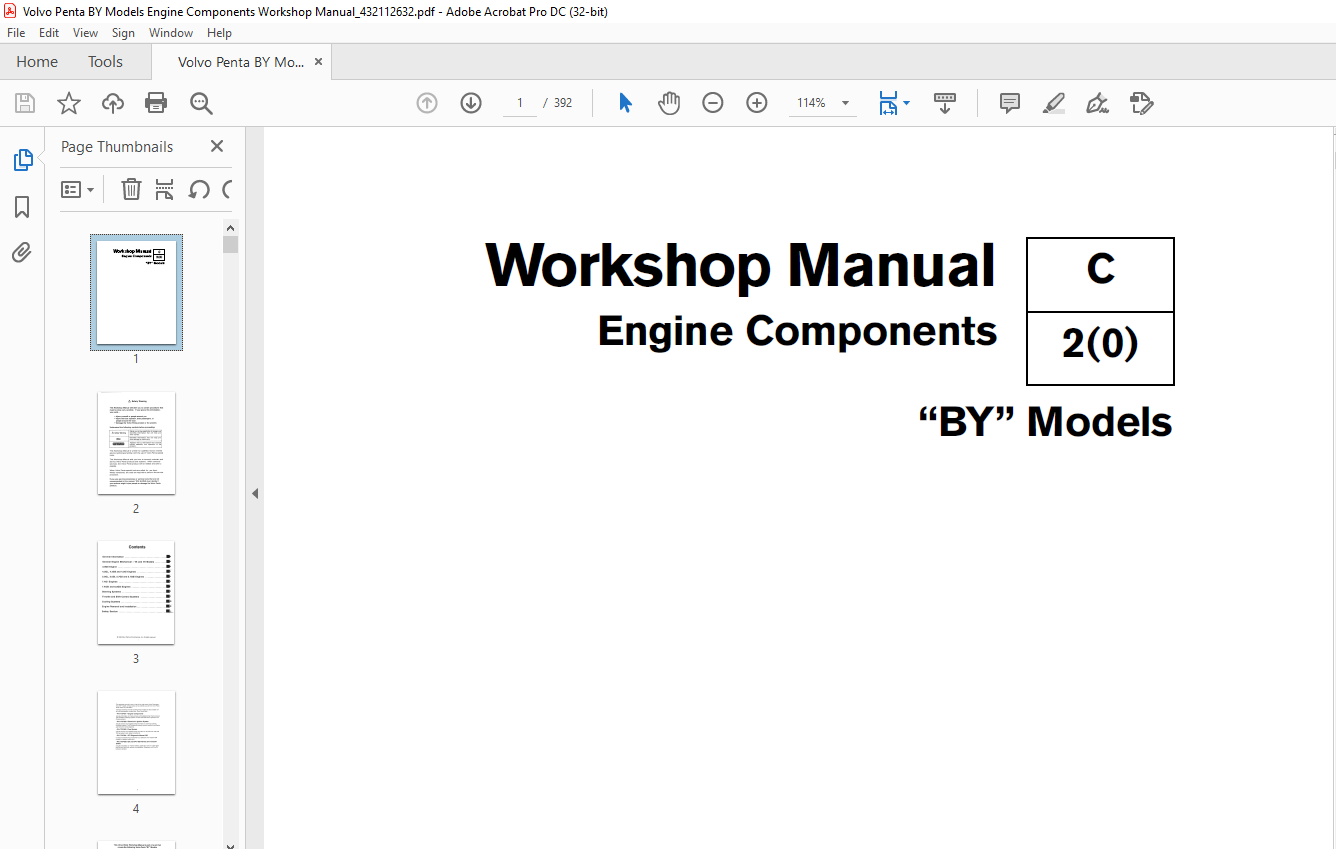1336x849 pixels.
Task: Open fit page width options icon
Action: (x=893, y=103)
